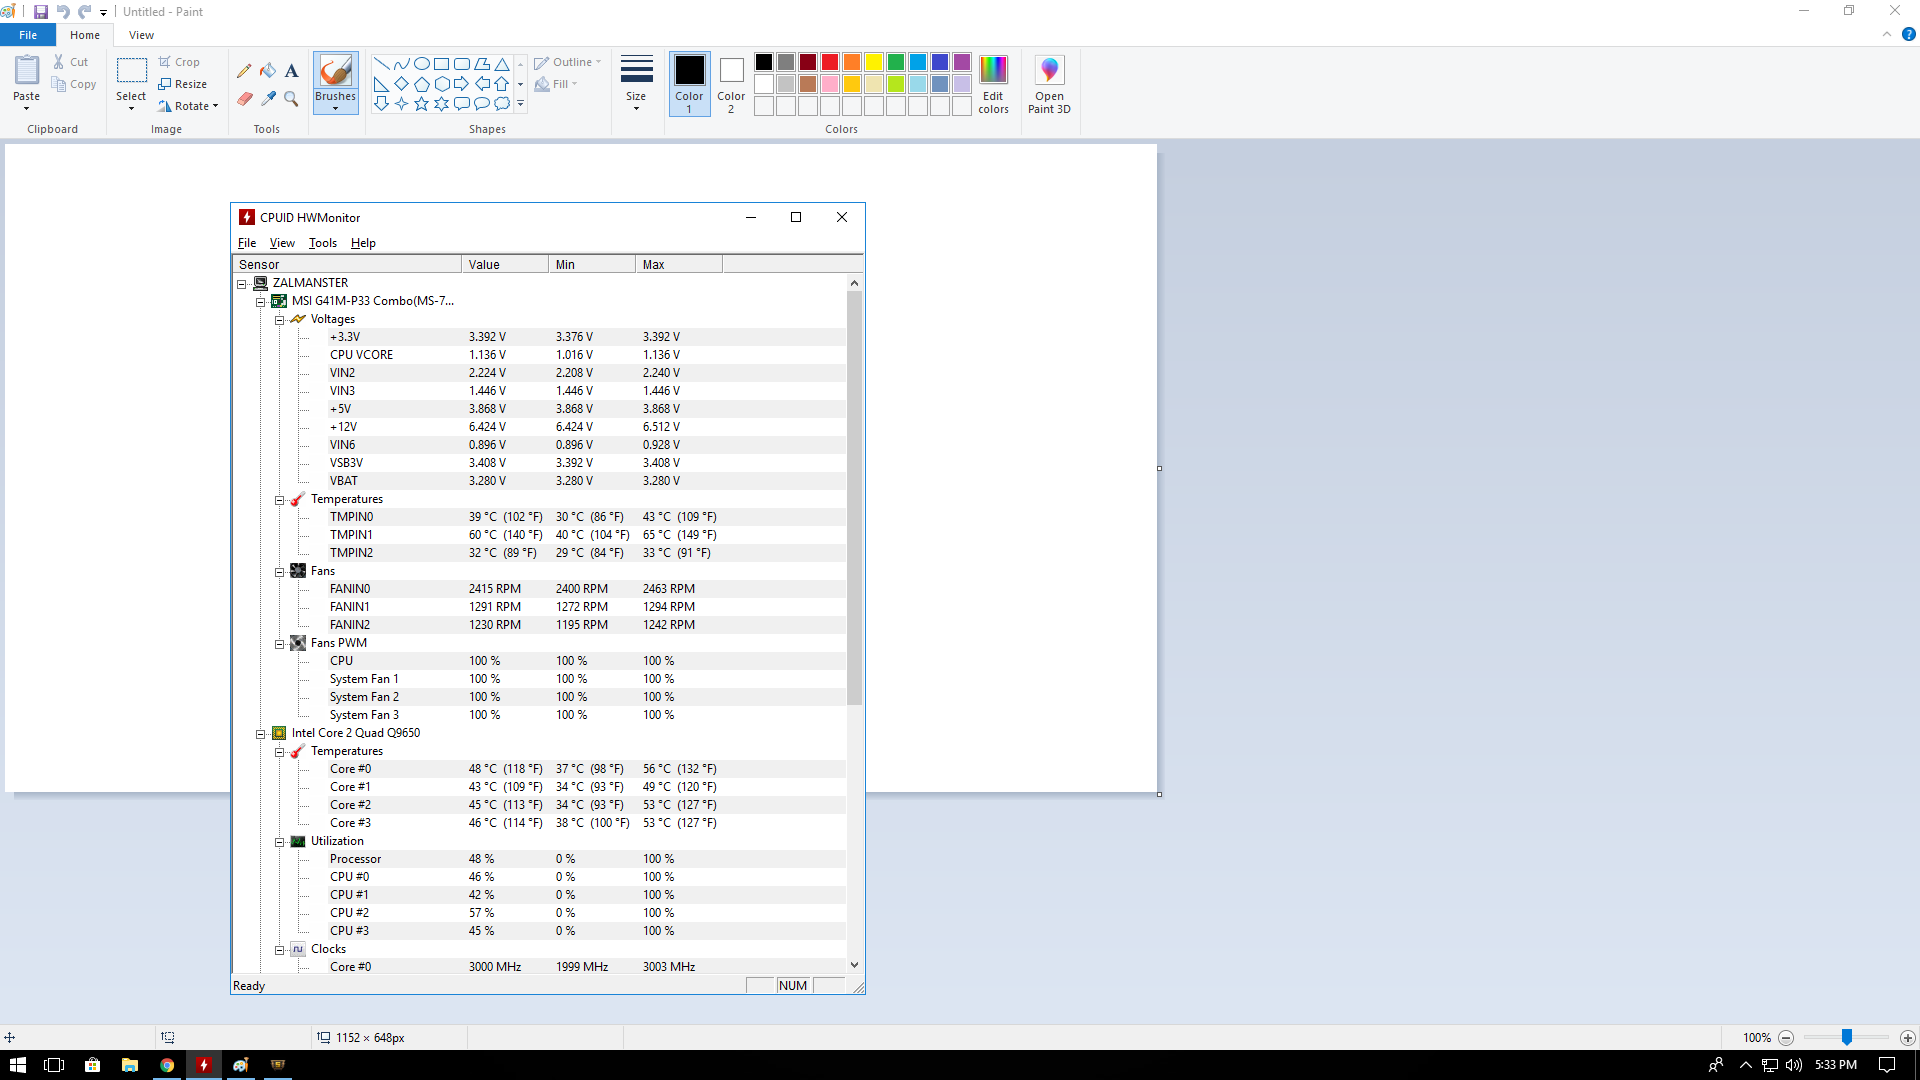1920x1080 pixels.
Task: Switch to the Paint Home tab
Action: point(85,35)
